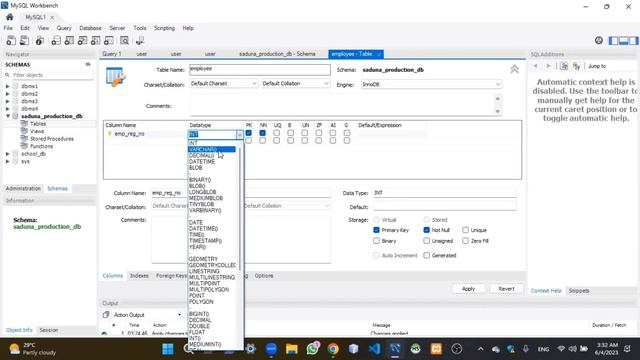
Task: Open Windows Start menu
Action: pyautogui.click(x=168, y=349)
